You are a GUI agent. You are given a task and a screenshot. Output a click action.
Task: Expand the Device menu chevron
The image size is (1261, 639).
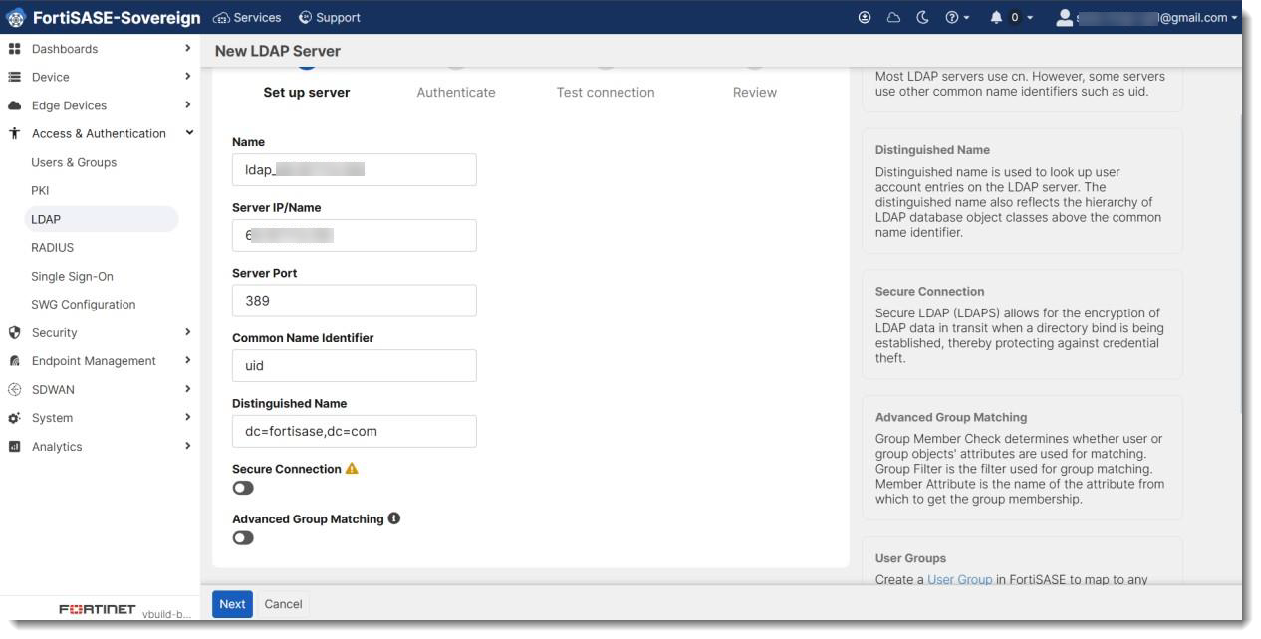[187, 76]
